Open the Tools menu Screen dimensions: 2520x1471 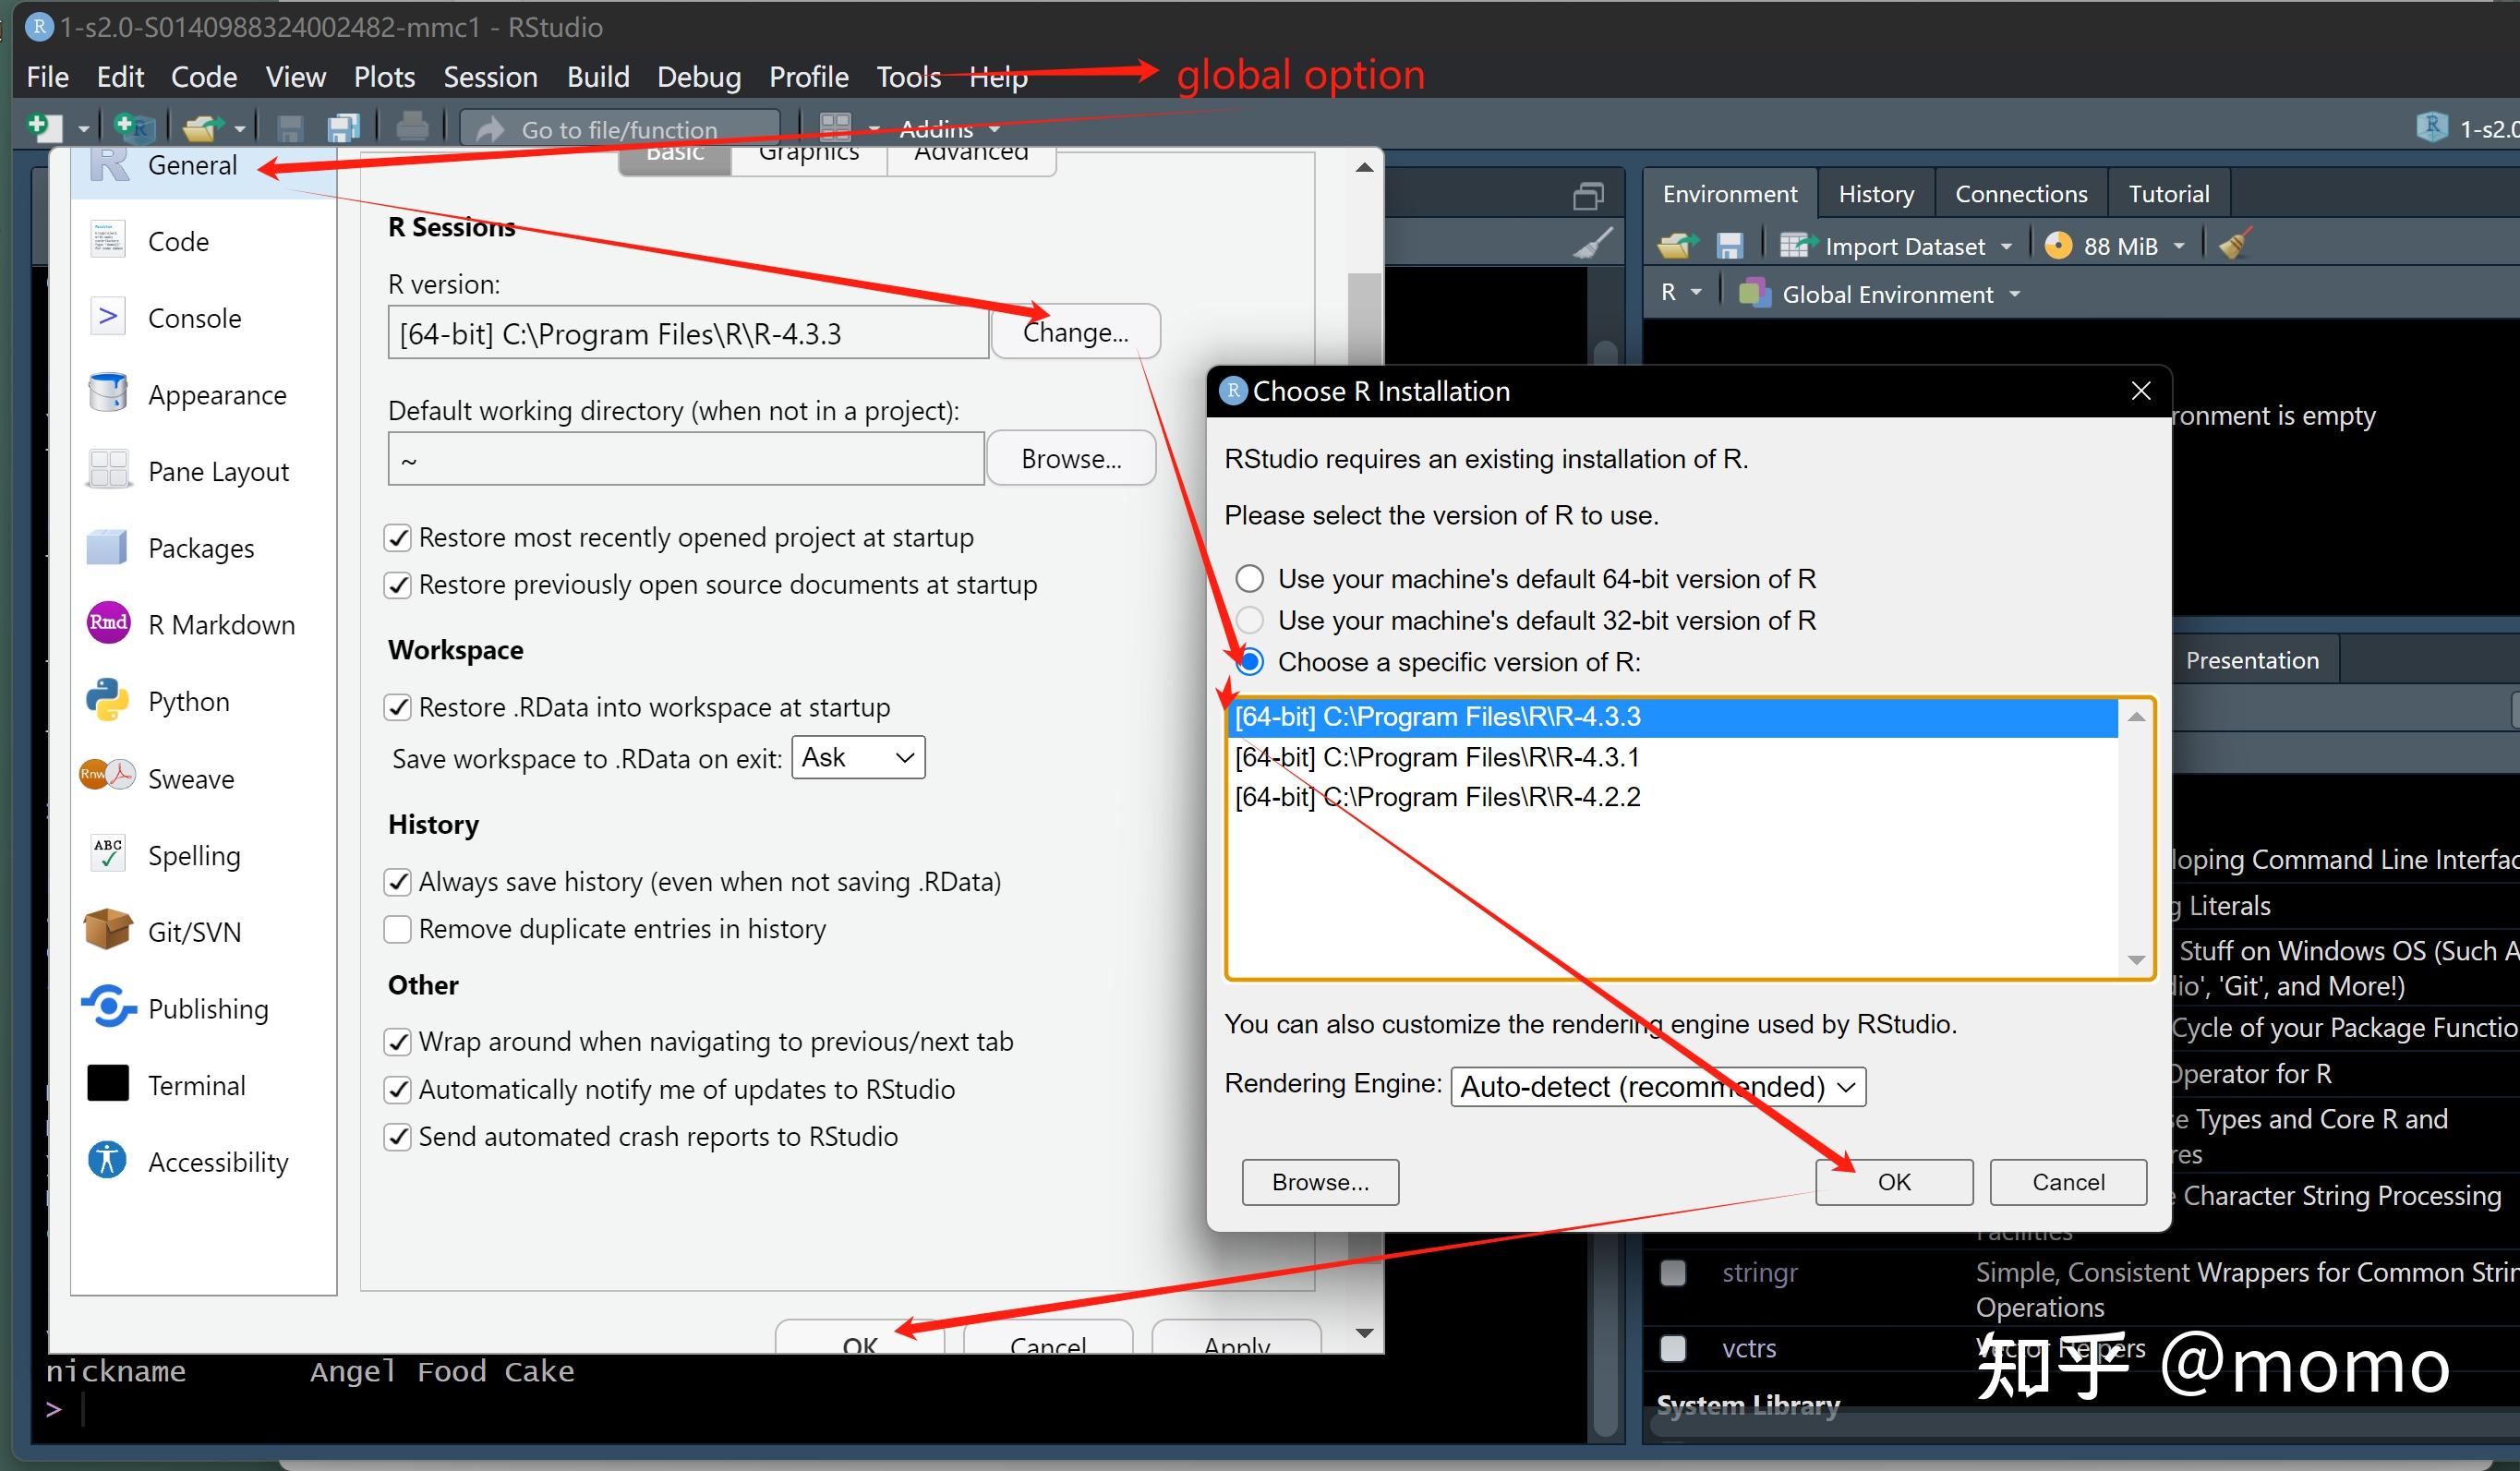click(x=908, y=77)
